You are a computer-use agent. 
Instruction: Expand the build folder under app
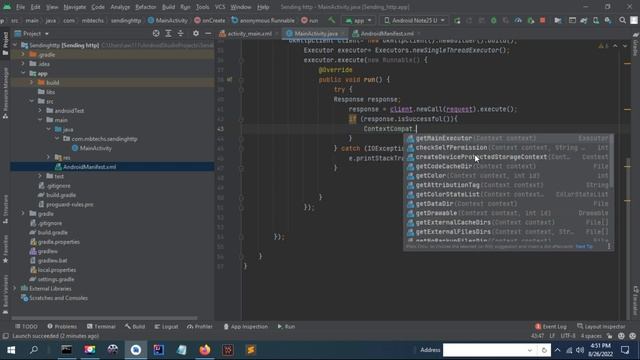click(x=31, y=82)
